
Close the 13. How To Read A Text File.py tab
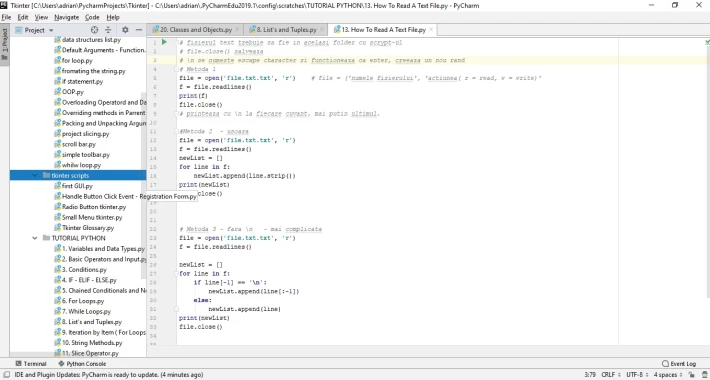431,30
